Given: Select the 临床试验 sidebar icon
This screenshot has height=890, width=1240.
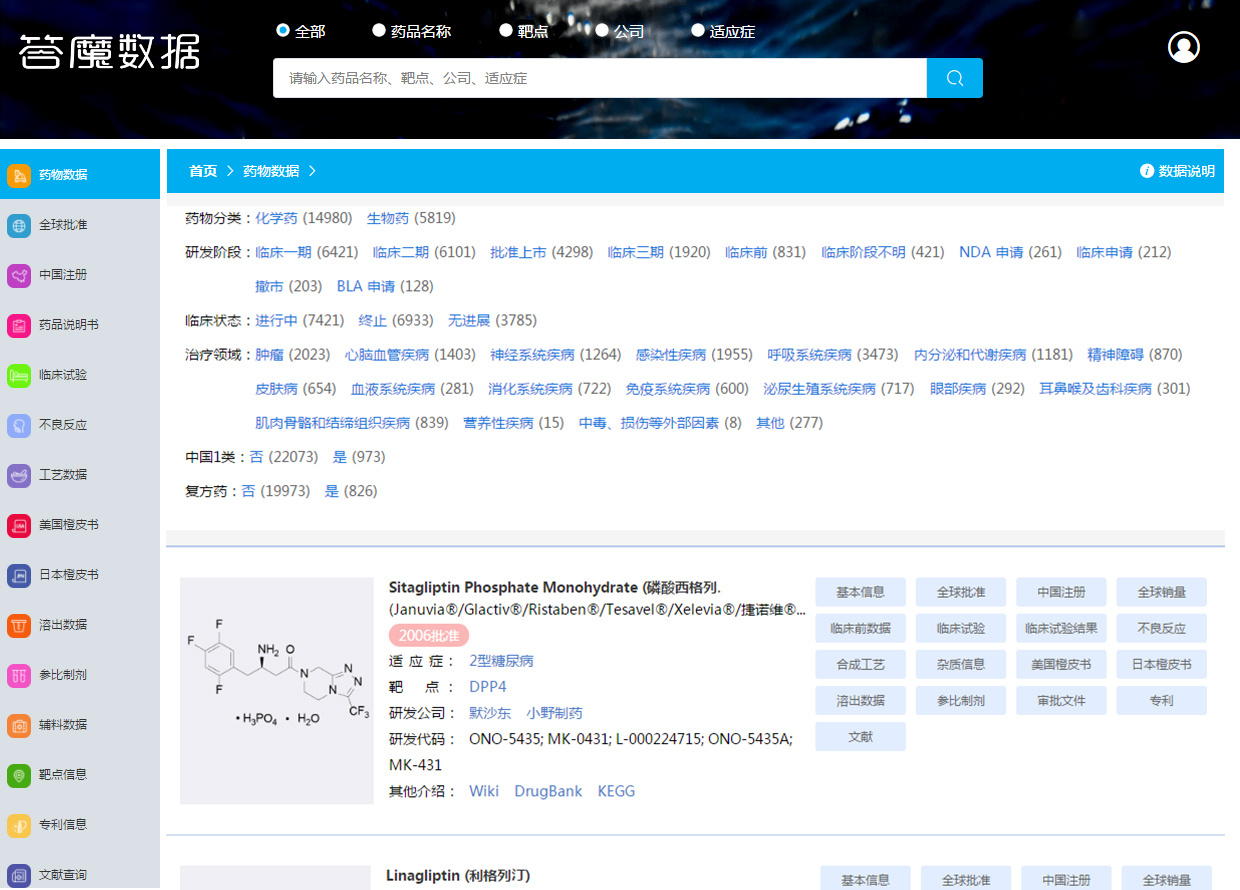Looking at the screenshot, I should [x=19, y=375].
